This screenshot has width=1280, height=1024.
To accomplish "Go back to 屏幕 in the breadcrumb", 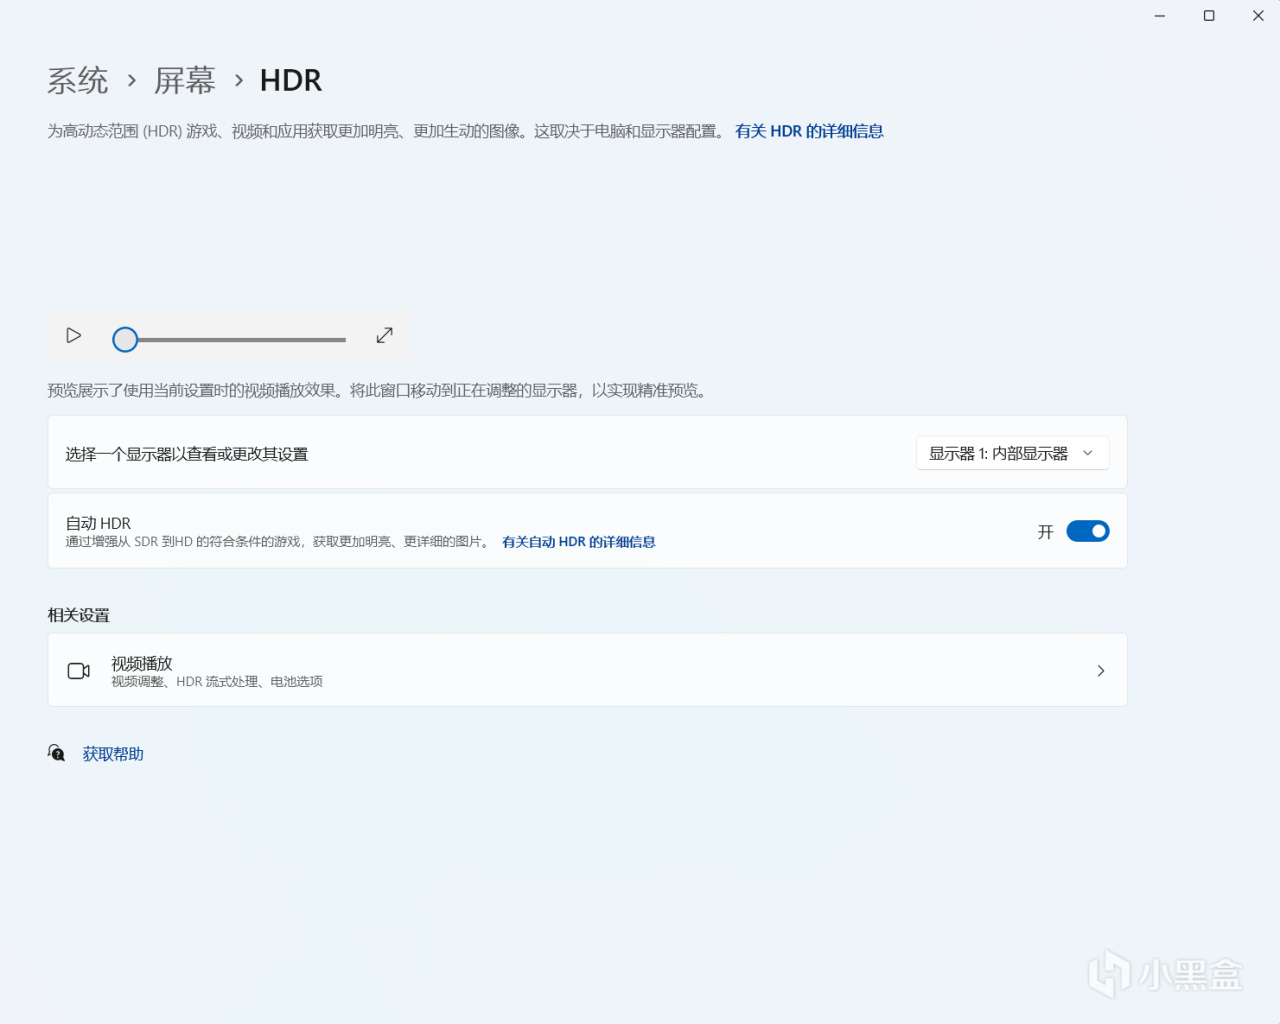I will click(x=185, y=80).
